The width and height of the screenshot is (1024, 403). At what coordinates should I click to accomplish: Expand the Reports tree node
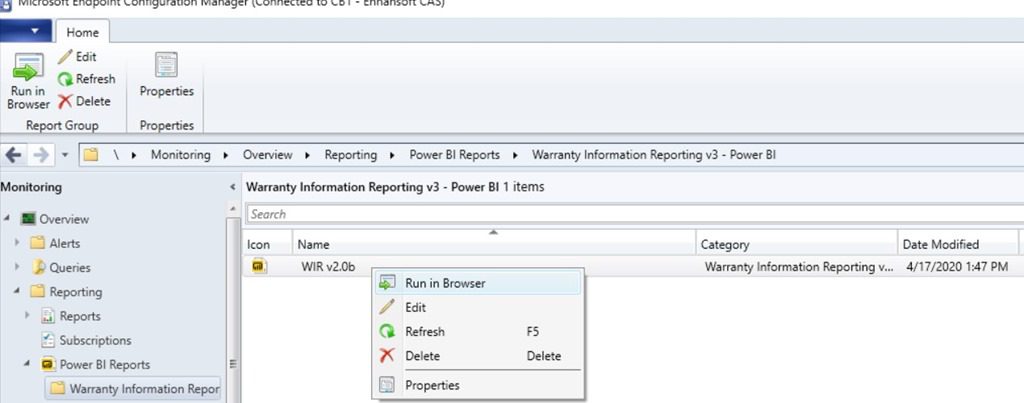point(29,316)
